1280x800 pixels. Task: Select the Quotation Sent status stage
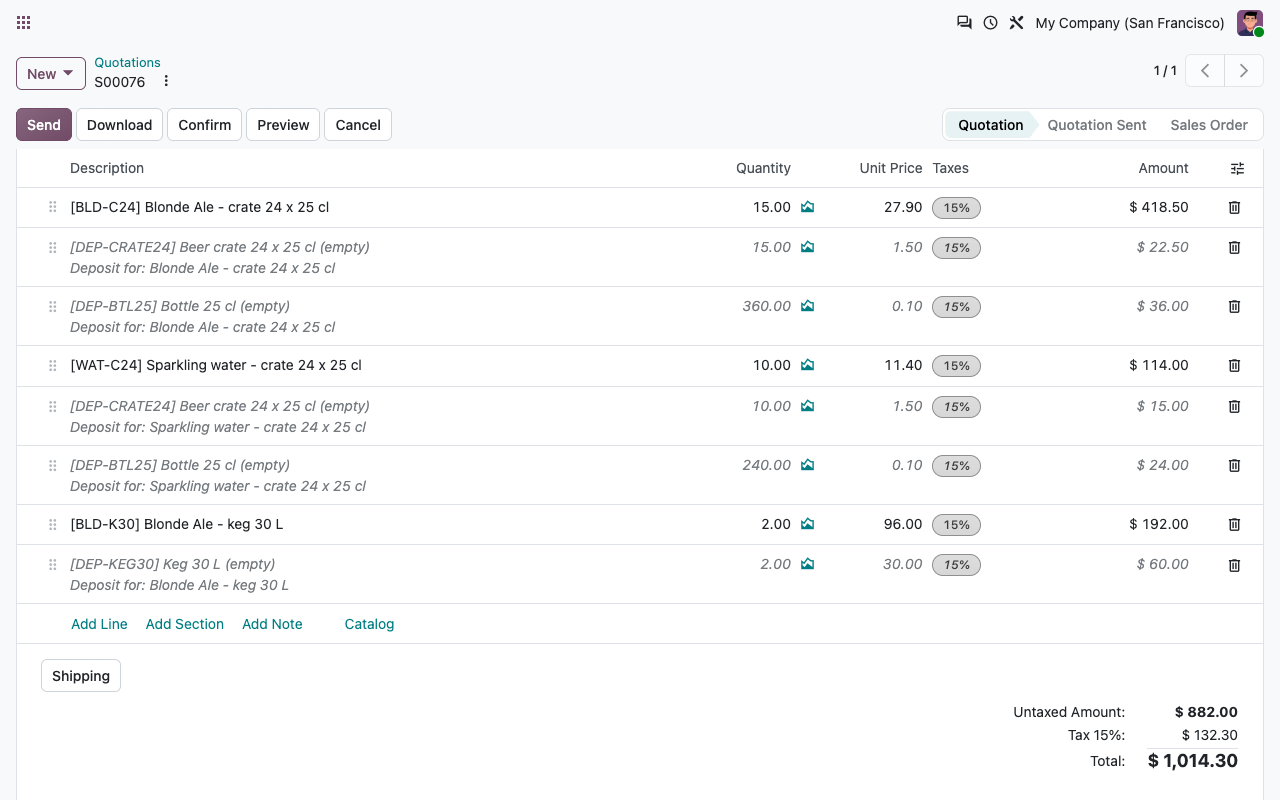tap(1097, 125)
